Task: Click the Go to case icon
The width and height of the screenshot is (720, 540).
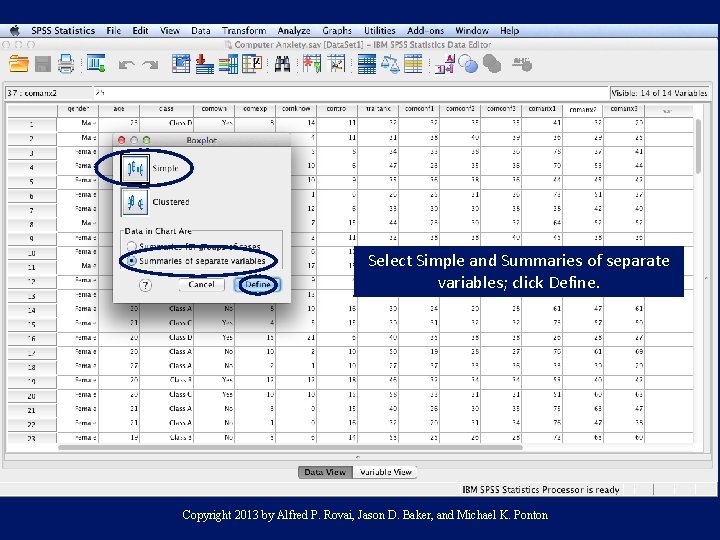Action: (x=181, y=64)
